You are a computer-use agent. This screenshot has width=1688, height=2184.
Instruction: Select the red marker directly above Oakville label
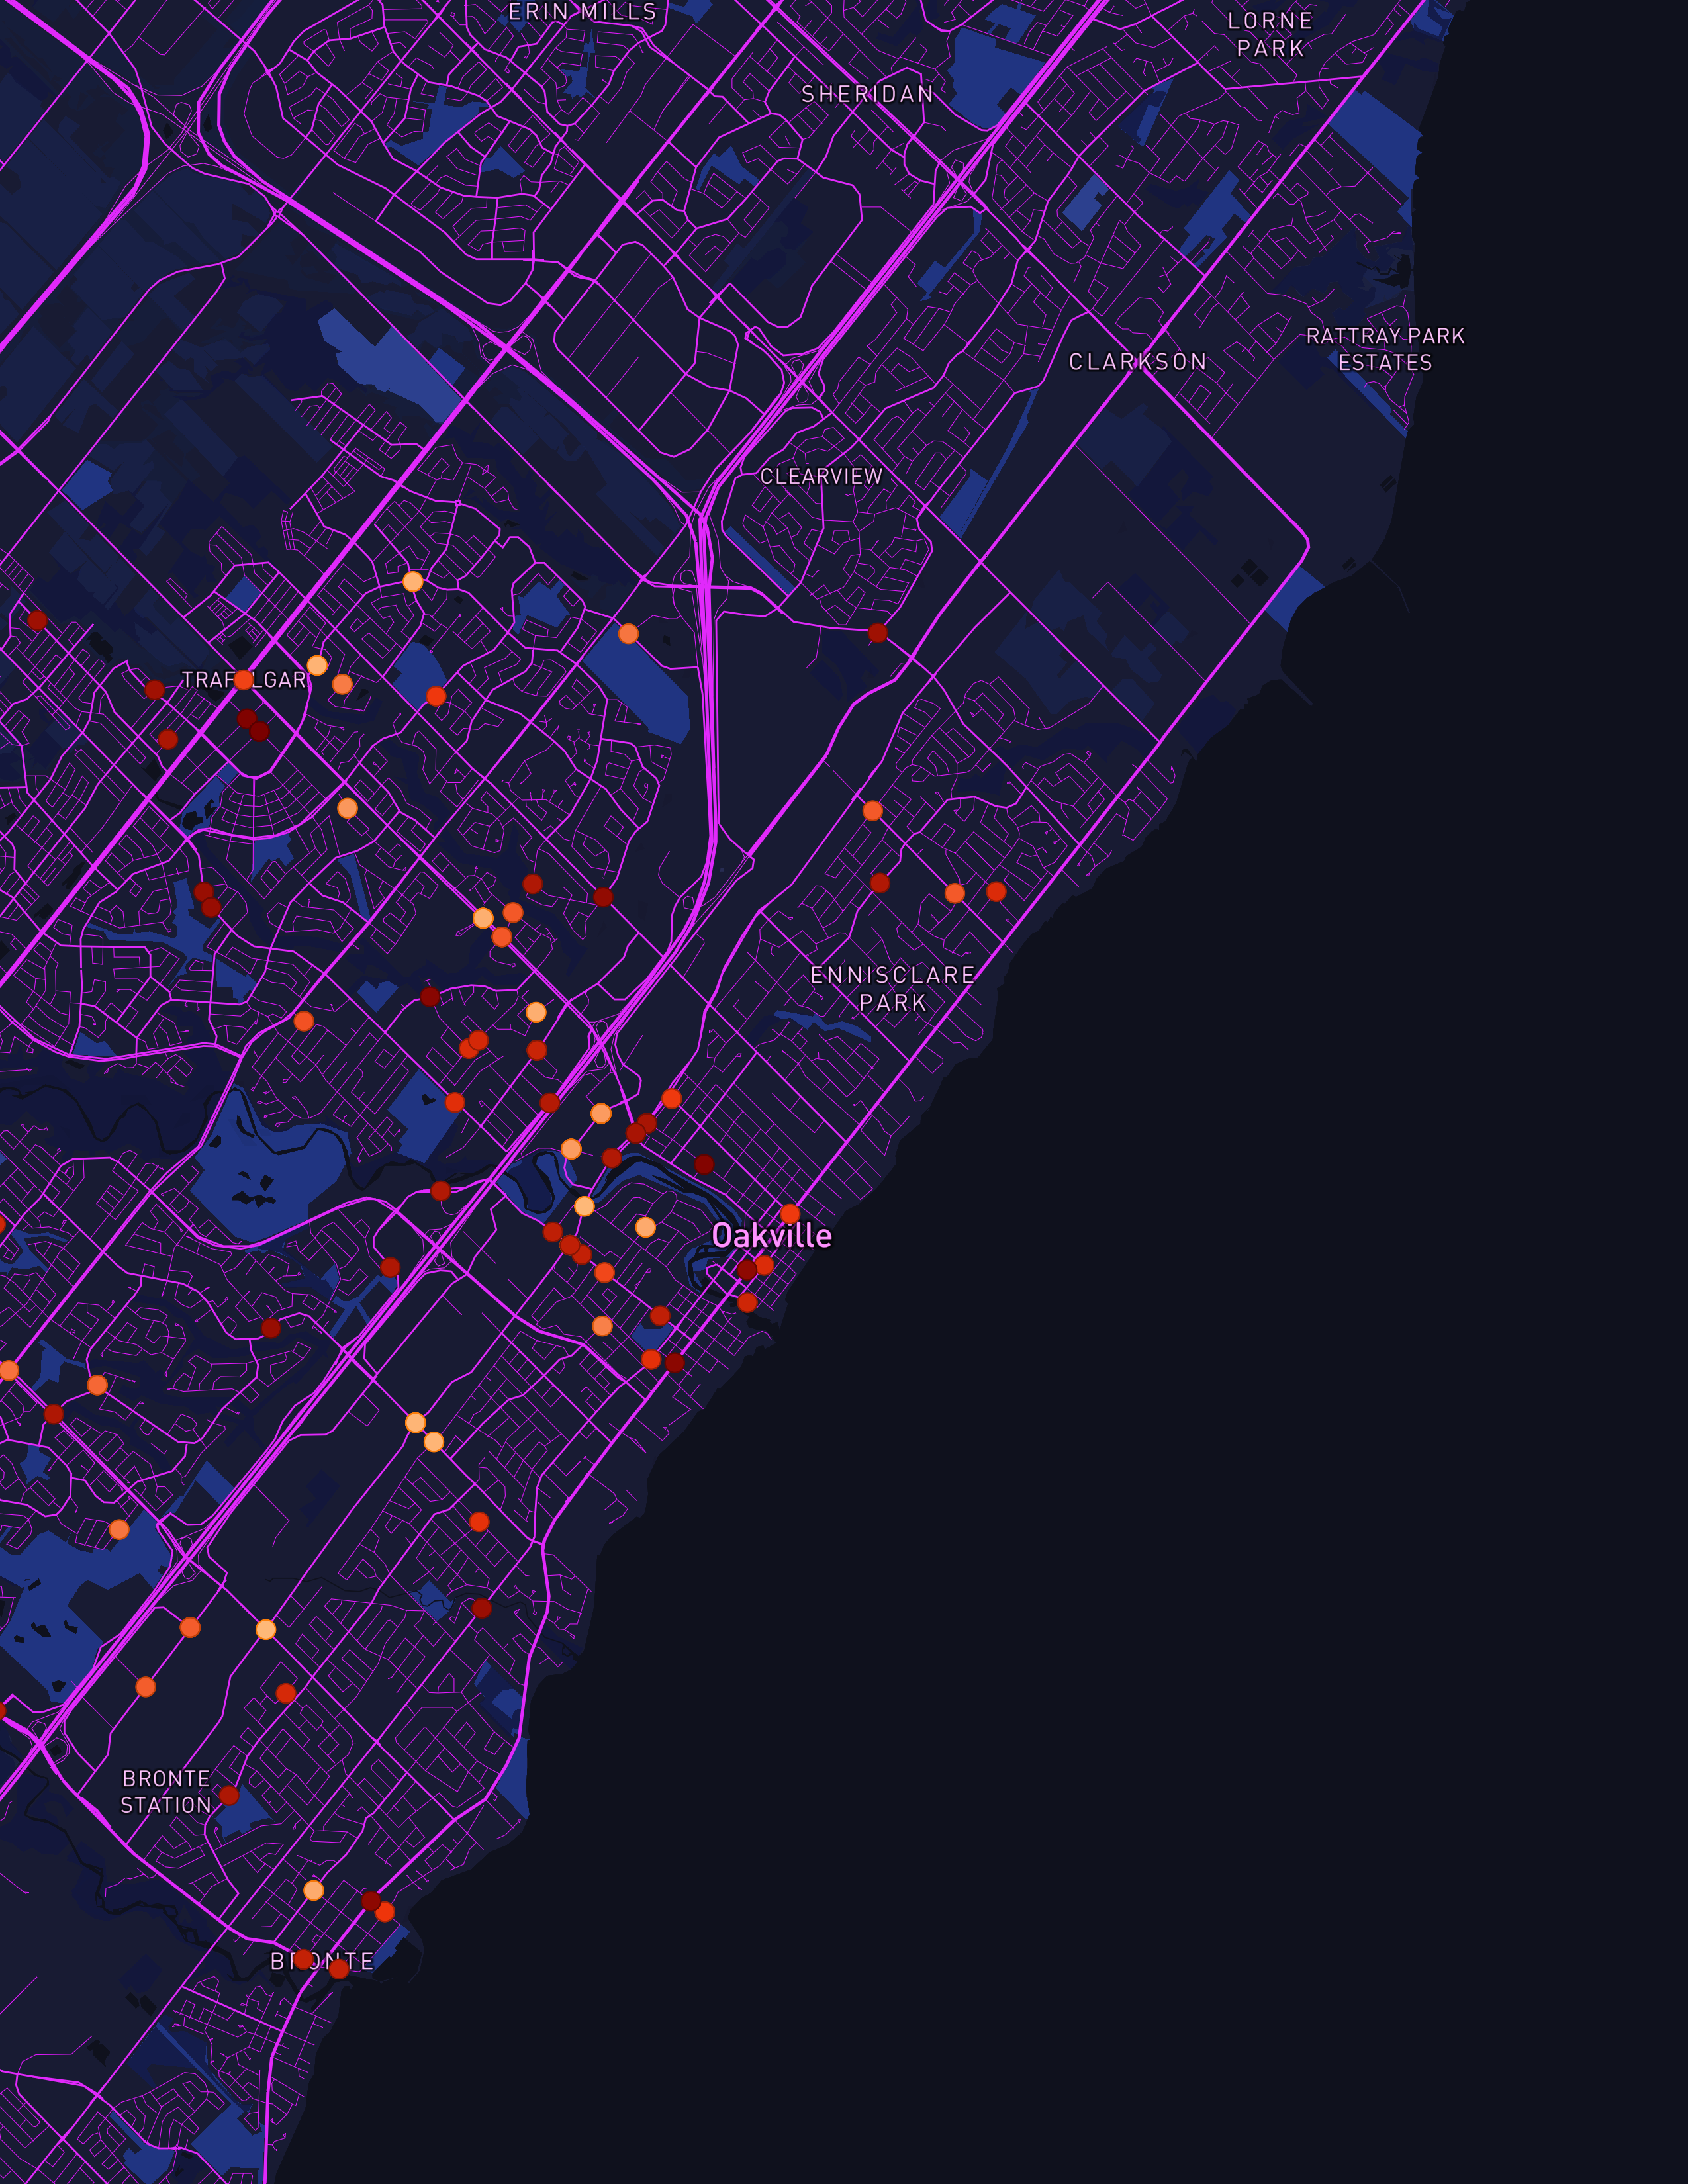[790, 1214]
